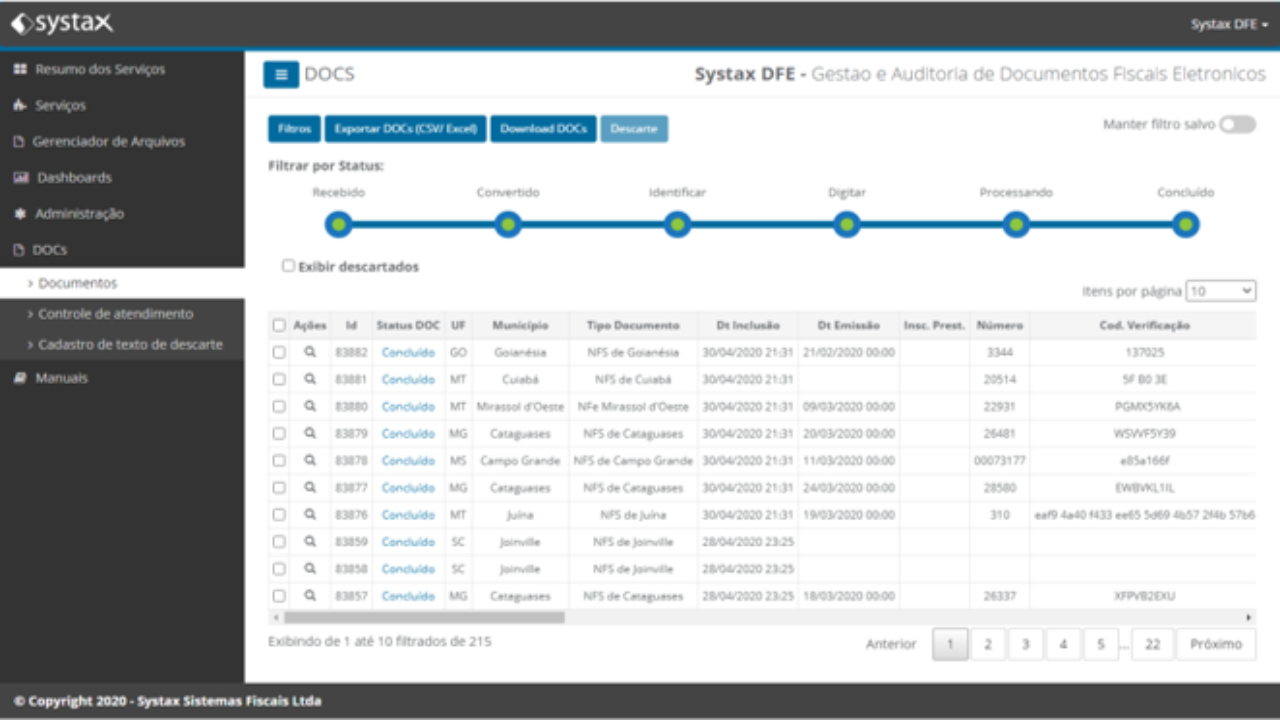The width and height of the screenshot is (1280, 720).
Task: Filter by Digitar status node
Action: point(847,225)
